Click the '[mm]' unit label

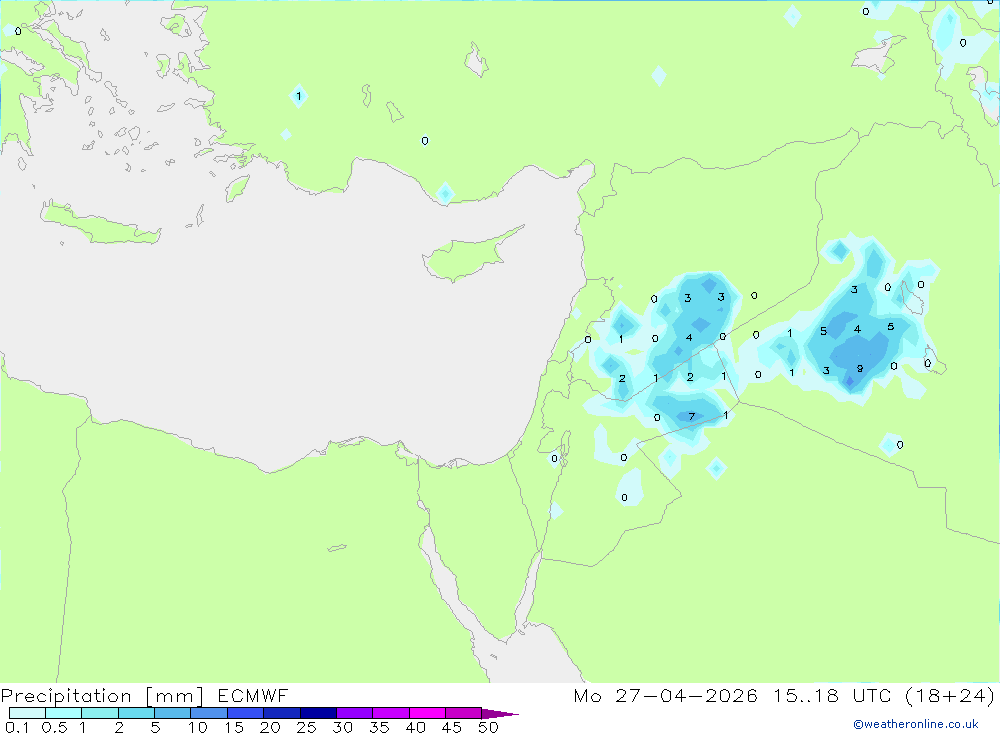click(175, 696)
